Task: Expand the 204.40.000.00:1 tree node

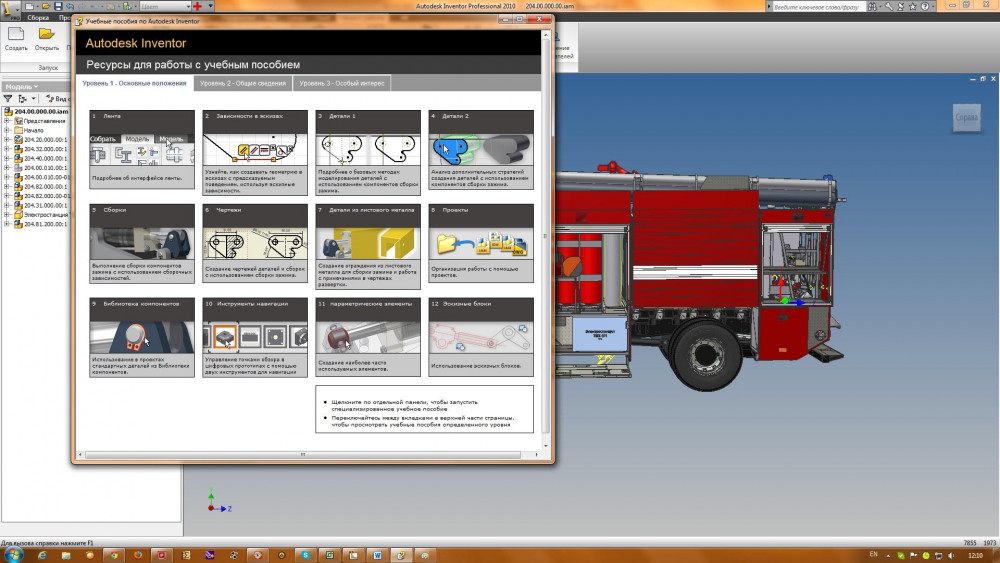Action: 7,158
